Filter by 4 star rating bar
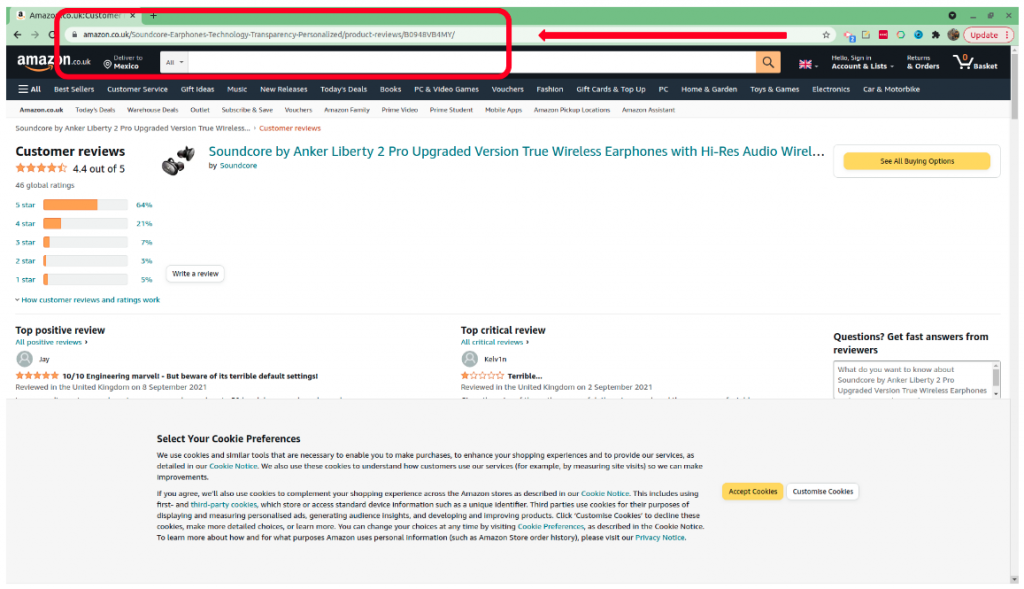 point(85,224)
